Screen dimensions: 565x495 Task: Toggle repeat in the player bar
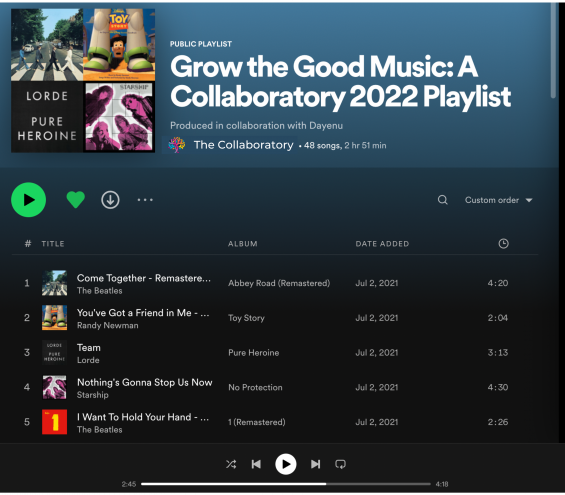[341, 464]
